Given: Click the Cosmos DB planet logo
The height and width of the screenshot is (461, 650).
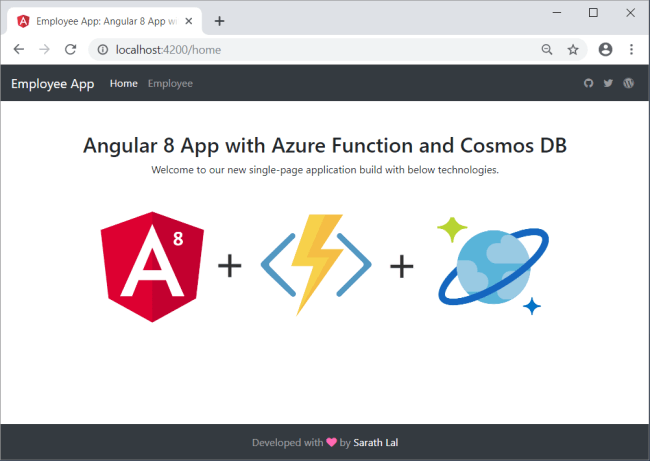Looking at the screenshot, I should [x=493, y=266].
